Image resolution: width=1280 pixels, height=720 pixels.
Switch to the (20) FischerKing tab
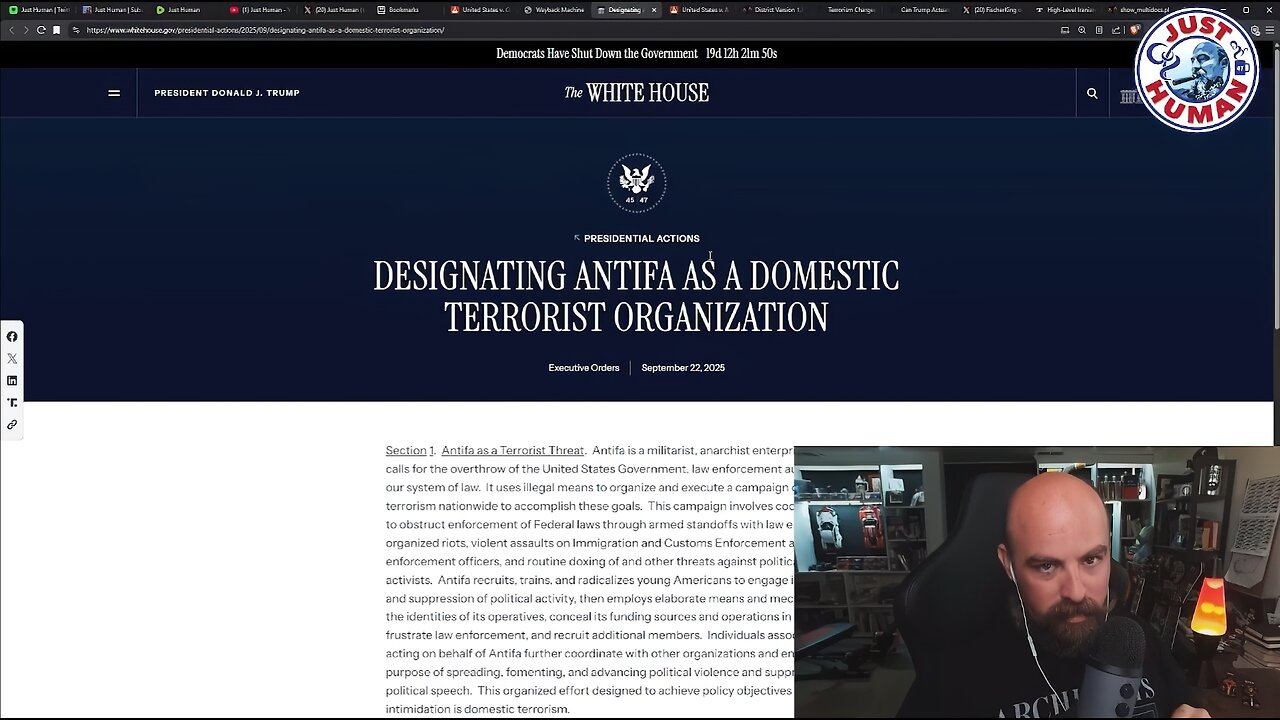click(x=995, y=10)
